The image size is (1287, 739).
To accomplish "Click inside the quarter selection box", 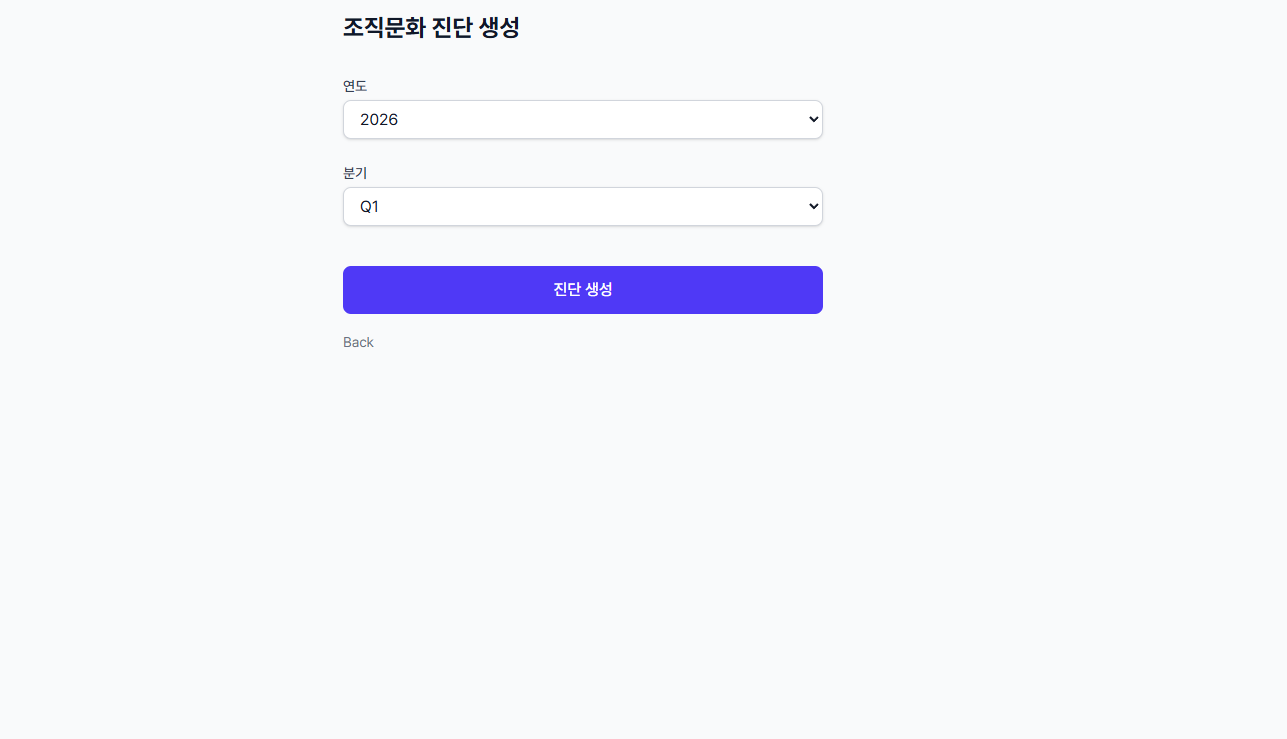I will click(x=583, y=206).
